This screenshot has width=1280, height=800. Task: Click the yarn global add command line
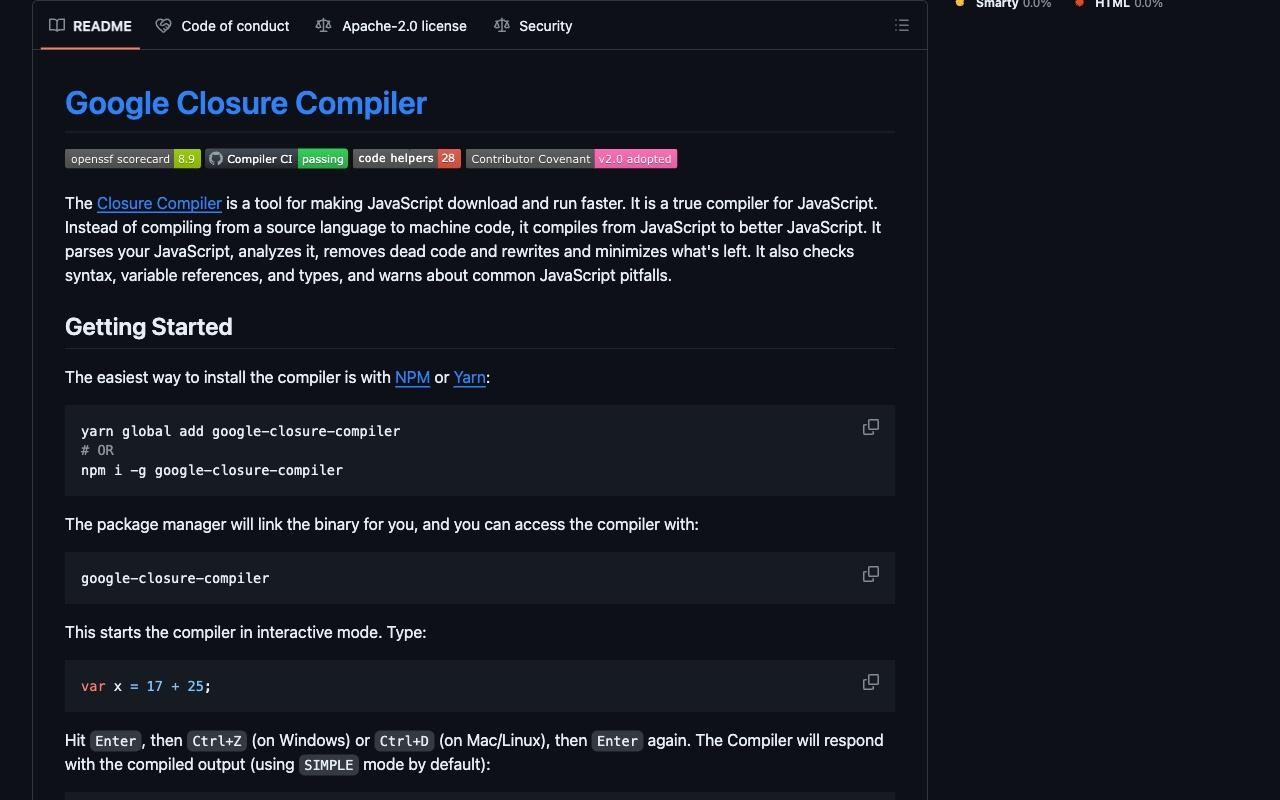240,431
